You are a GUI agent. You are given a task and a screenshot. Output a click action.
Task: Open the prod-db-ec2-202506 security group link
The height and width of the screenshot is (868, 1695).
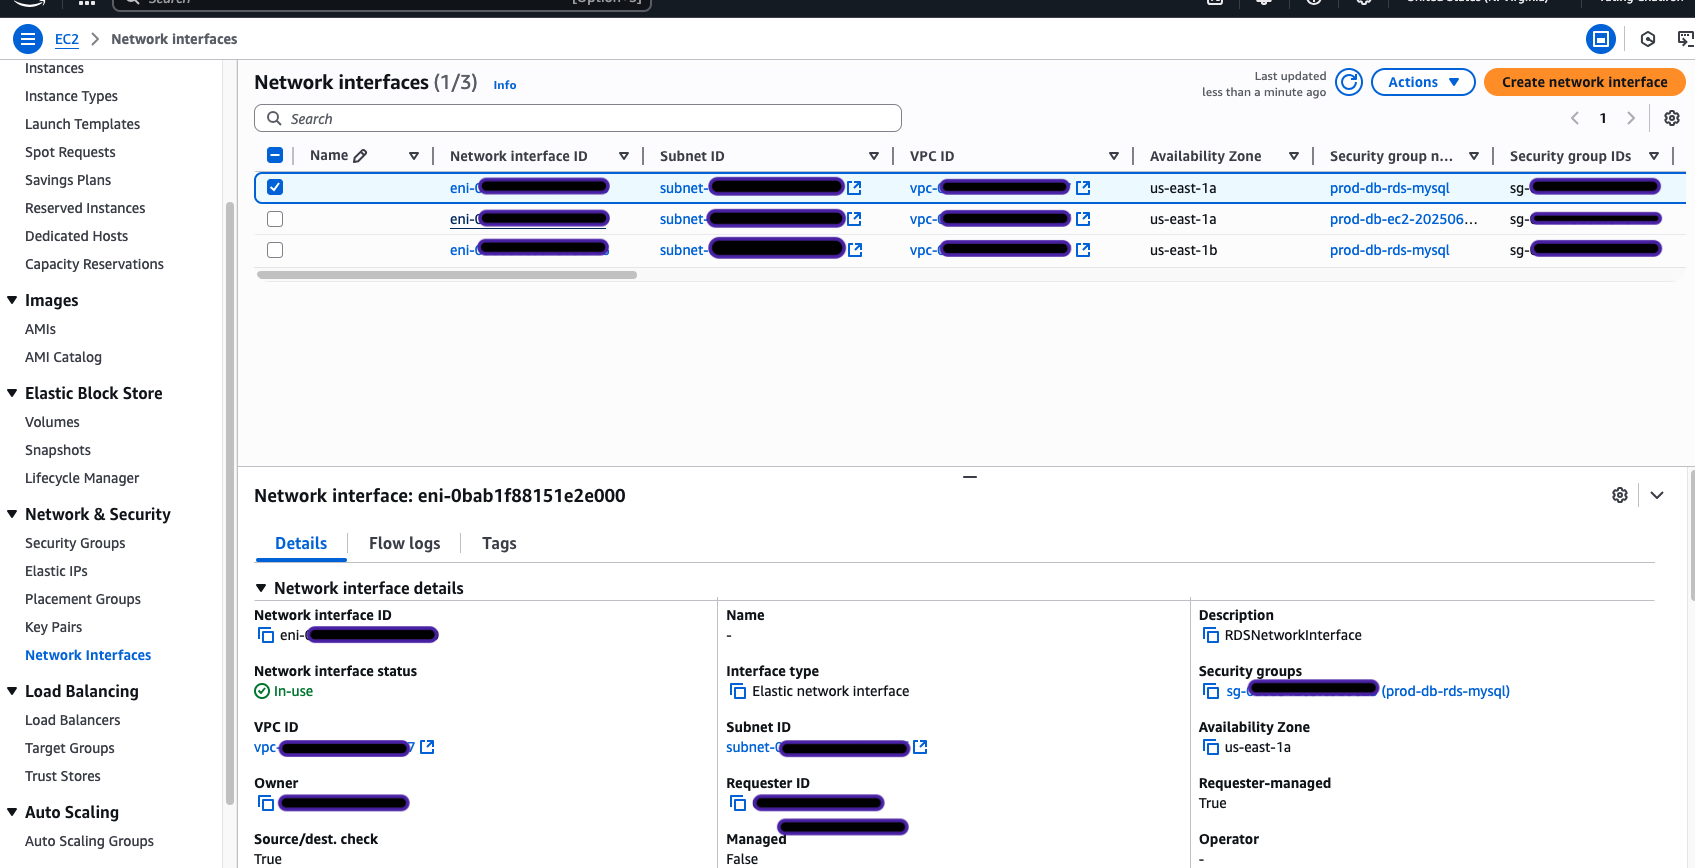(x=1404, y=219)
